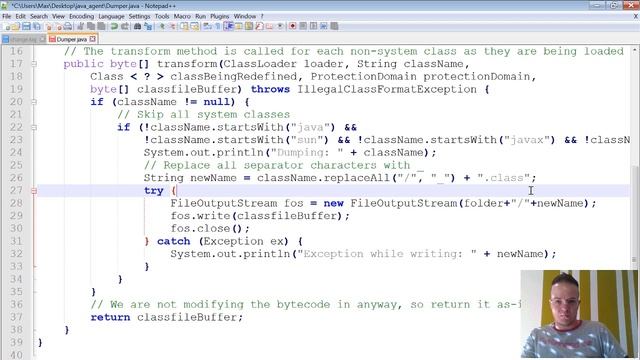Toggle synchronized vertical scrolling icon
This screenshot has width=640, height=360.
point(184,26)
